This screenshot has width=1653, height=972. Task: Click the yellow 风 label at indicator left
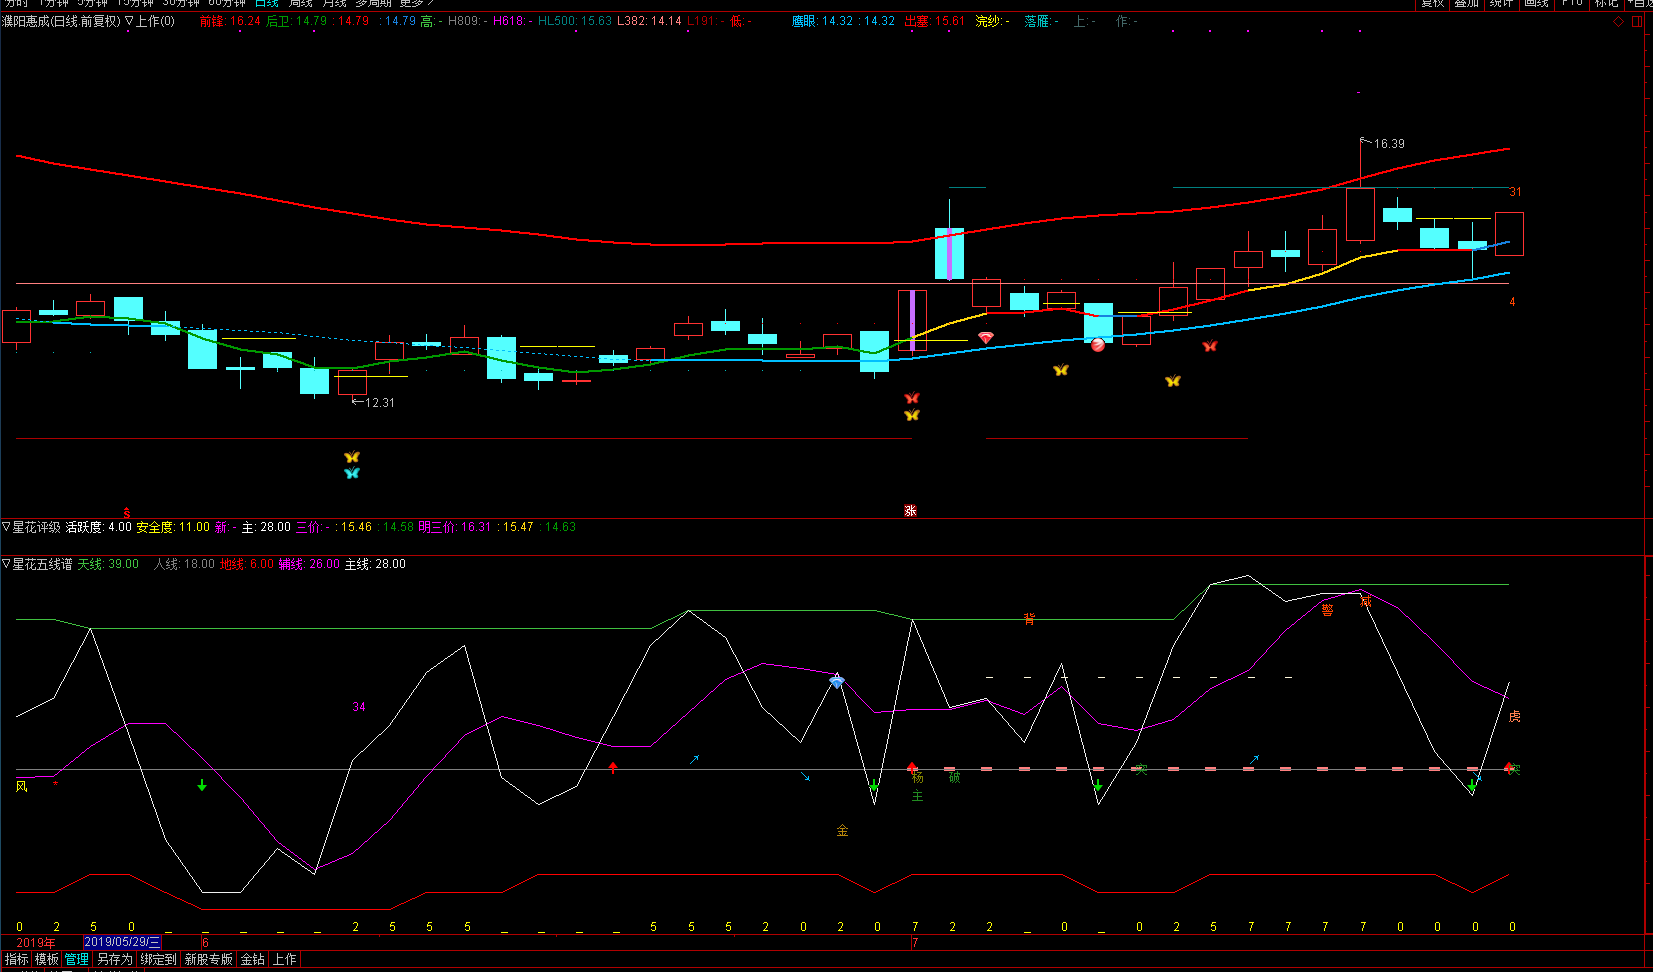pyautogui.click(x=22, y=787)
